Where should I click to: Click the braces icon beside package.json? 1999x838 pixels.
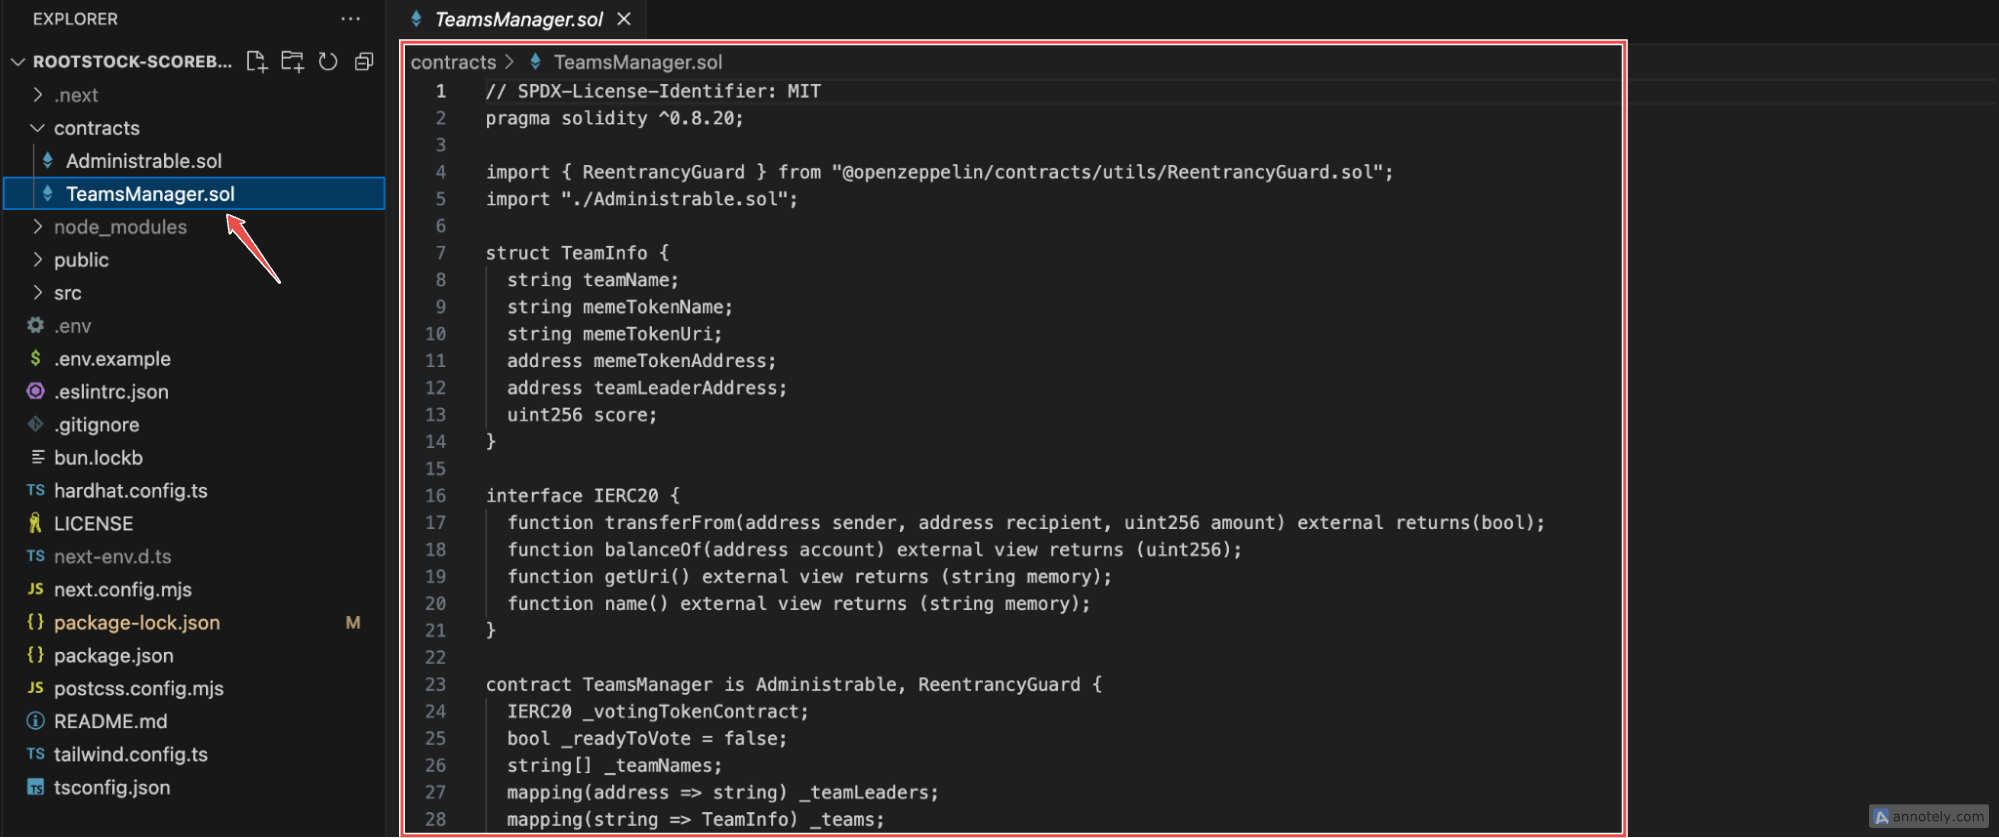[x=35, y=655]
